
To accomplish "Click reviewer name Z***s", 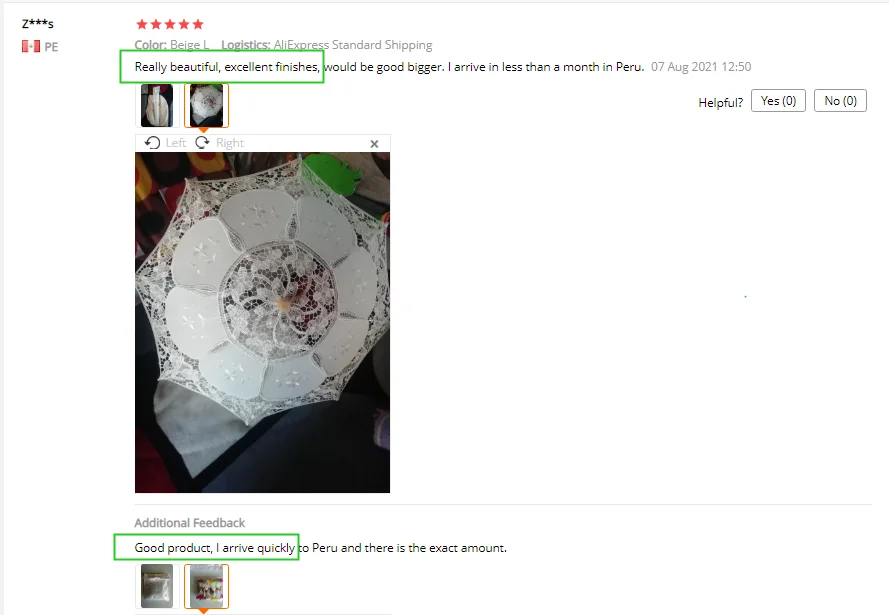I will point(37,24).
